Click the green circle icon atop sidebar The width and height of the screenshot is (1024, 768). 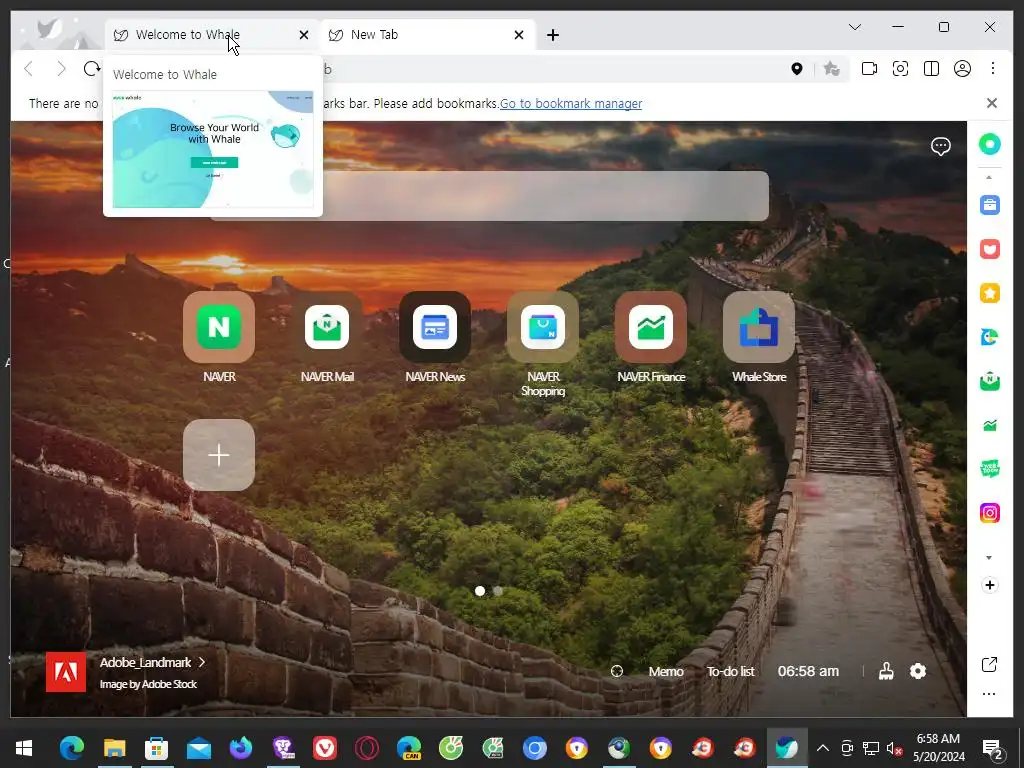[x=989, y=144]
